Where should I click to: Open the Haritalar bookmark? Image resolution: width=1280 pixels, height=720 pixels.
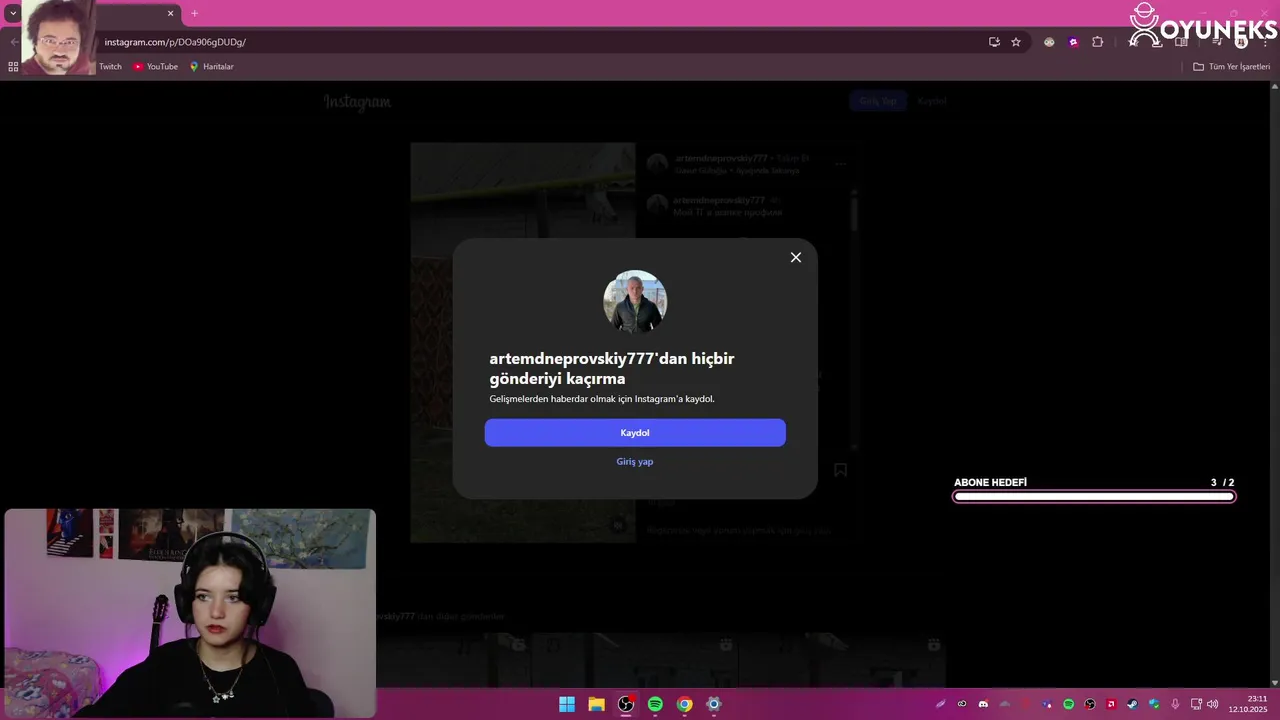tap(211, 67)
